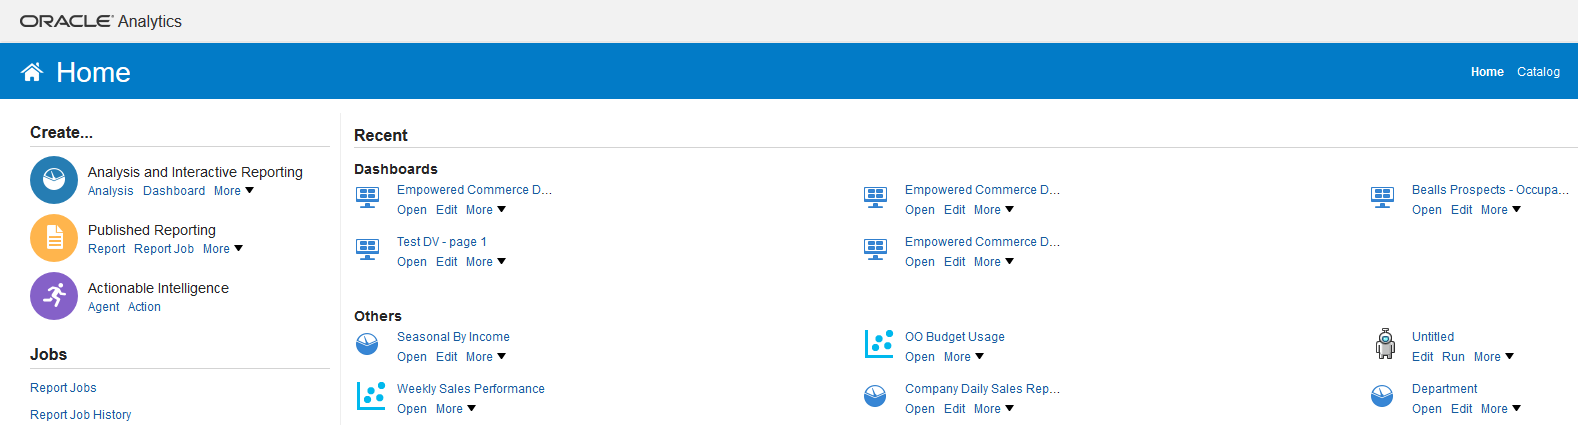
Task: Click the Department analysis title
Action: tap(1445, 389)
